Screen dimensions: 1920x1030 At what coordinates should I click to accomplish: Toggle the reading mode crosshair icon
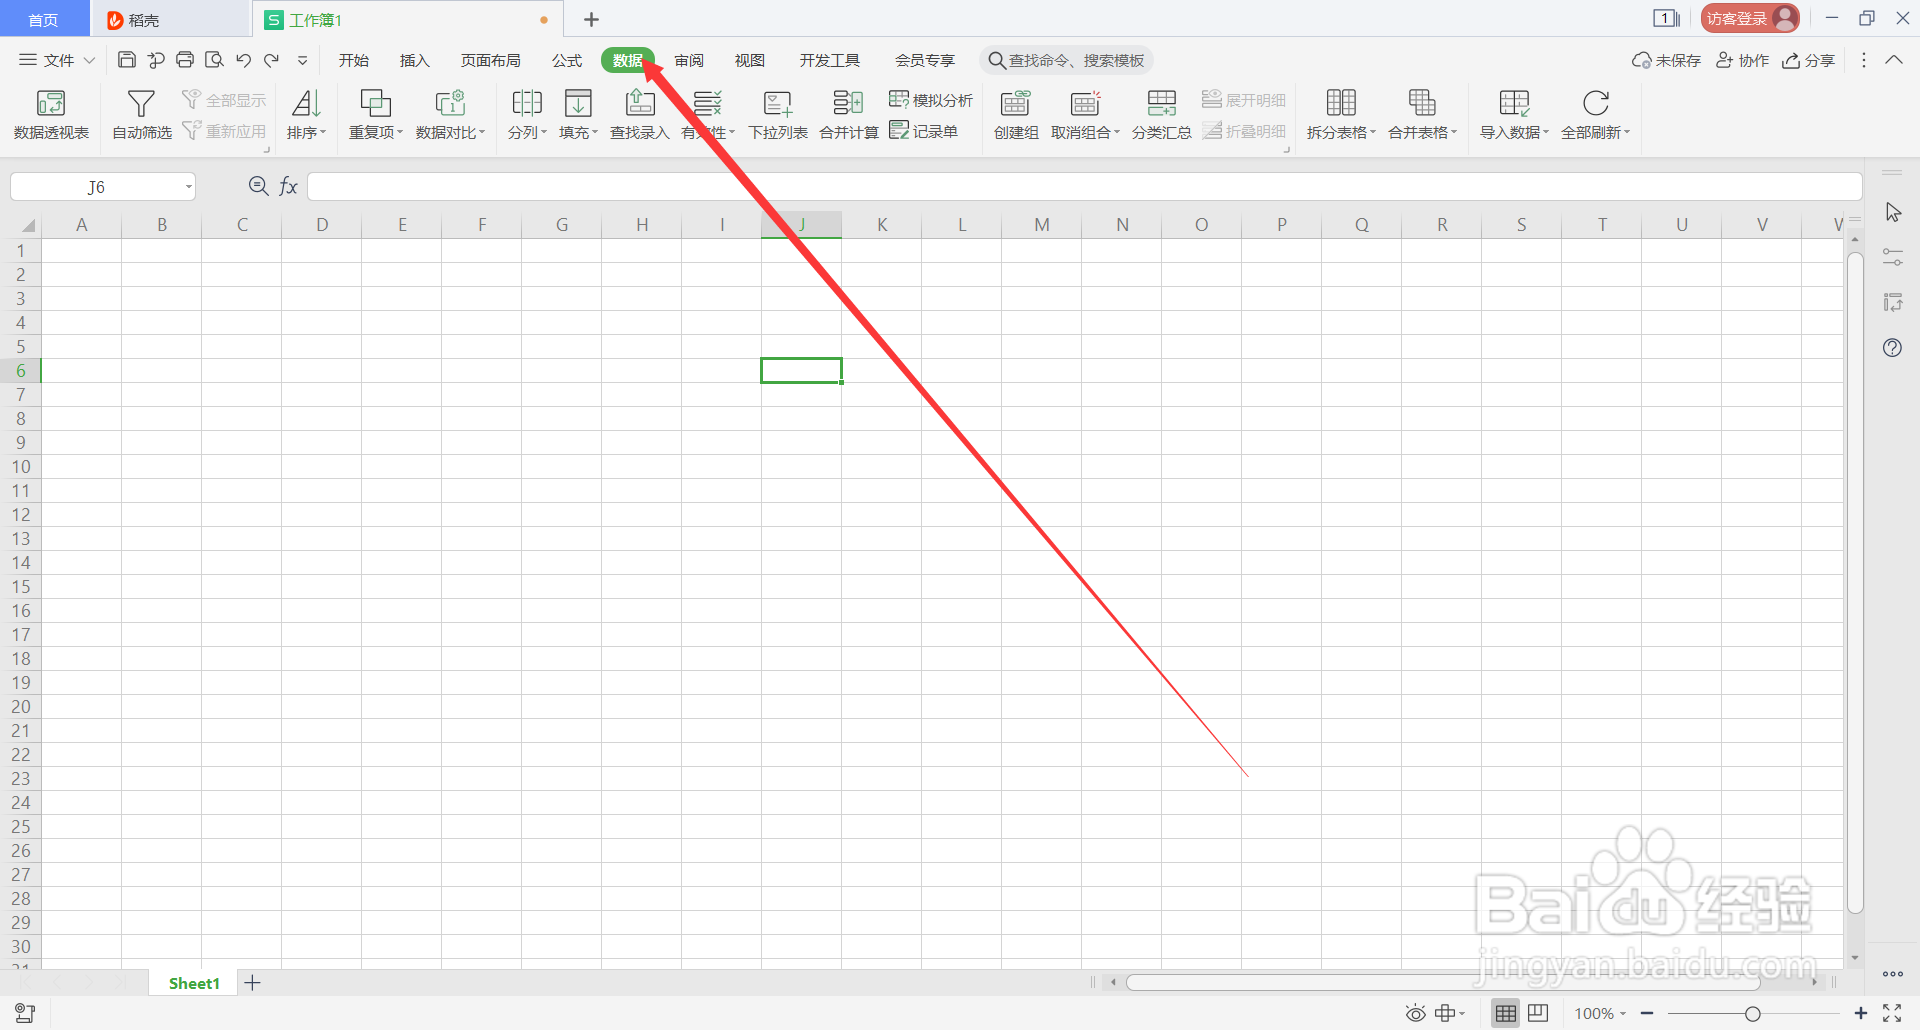pyautogui.click(x=1449, y=1013)
